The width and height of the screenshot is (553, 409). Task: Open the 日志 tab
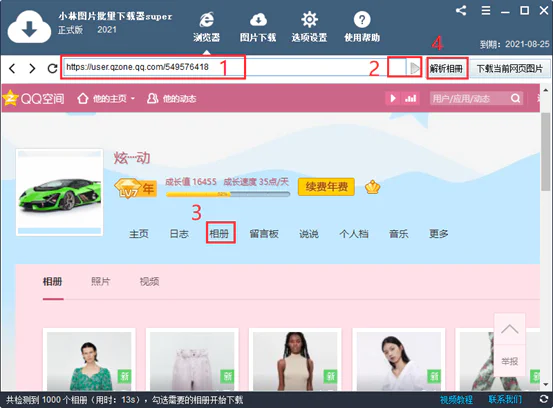pos(179,234)
